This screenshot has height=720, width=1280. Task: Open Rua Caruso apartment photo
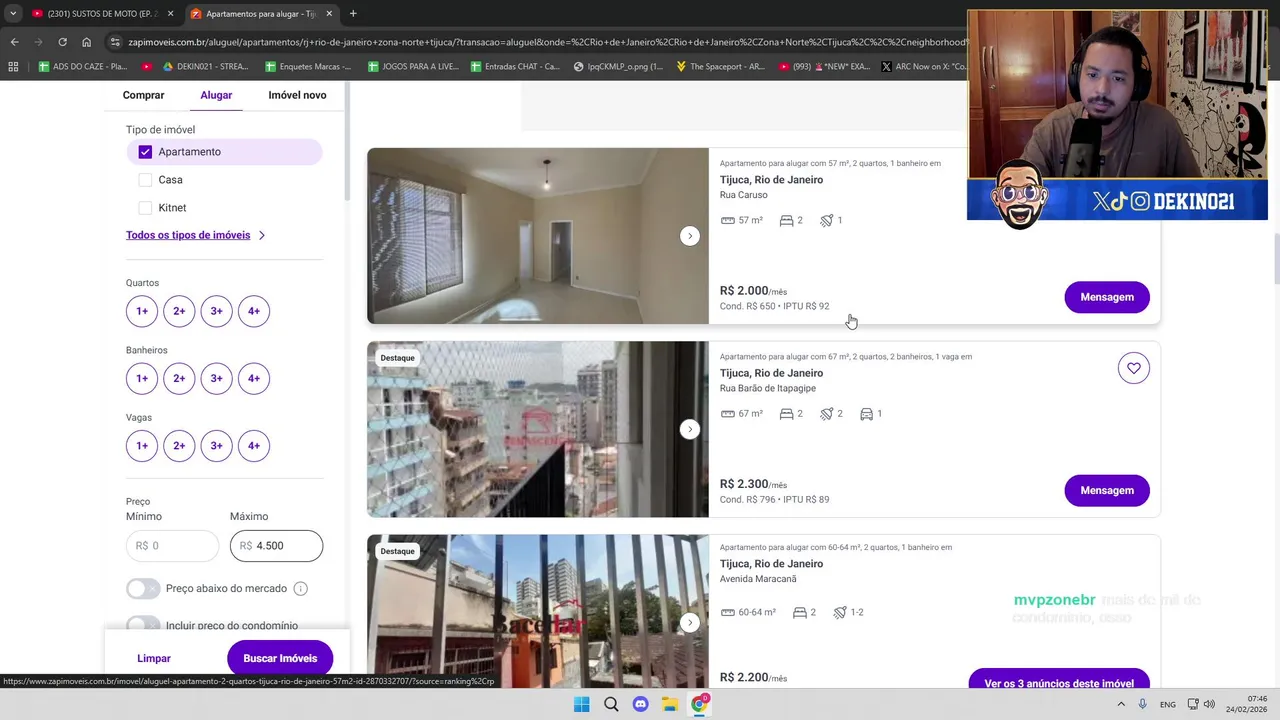[537, 236]
